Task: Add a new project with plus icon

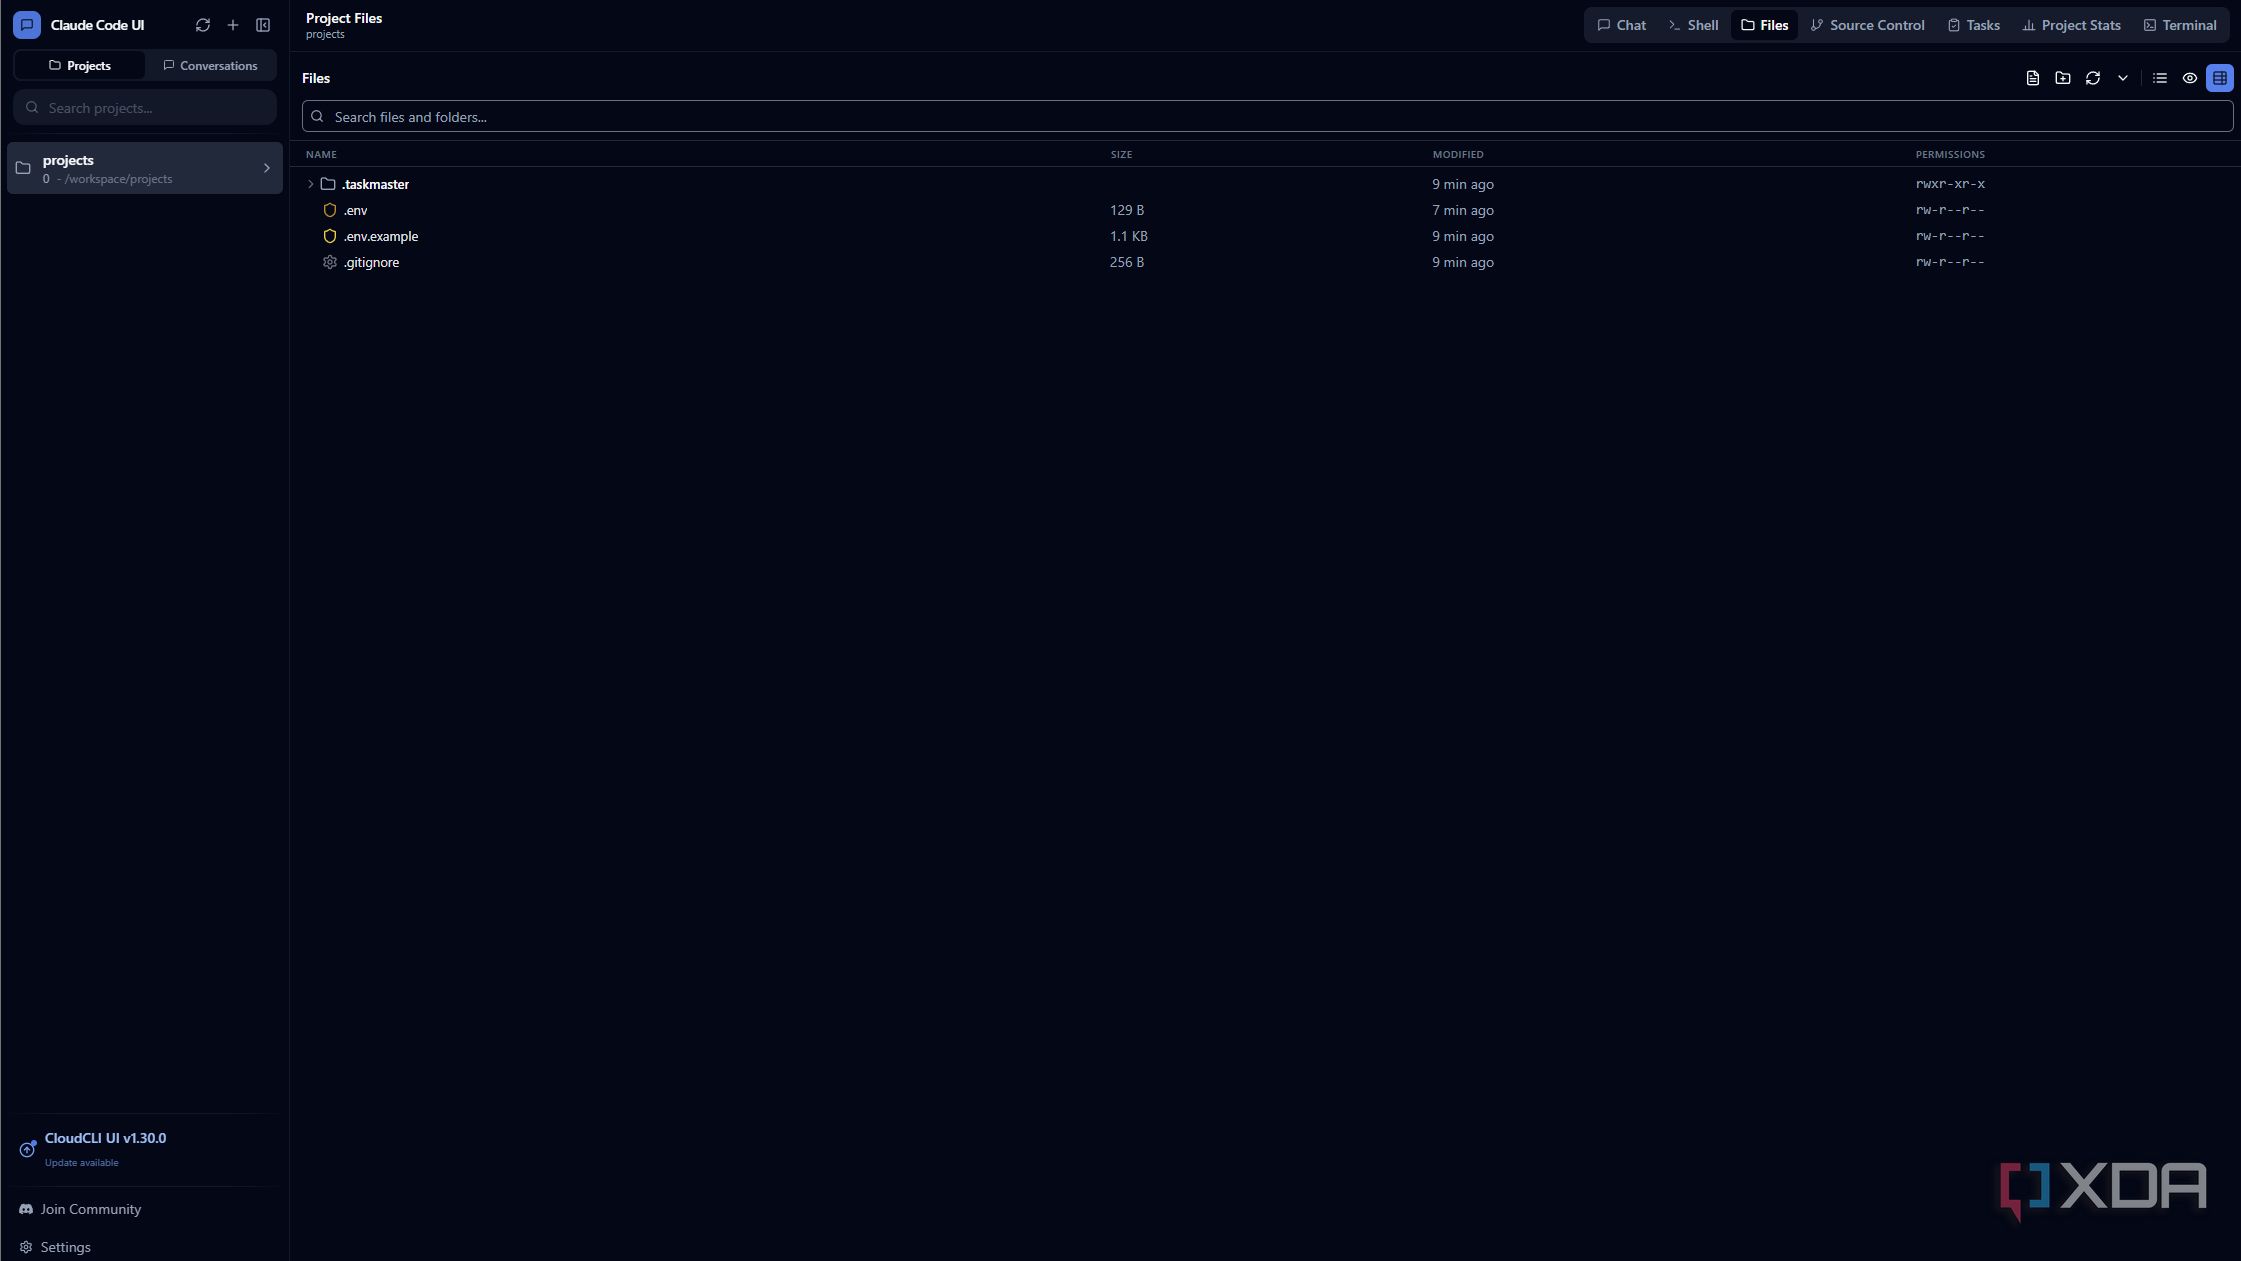Action: click(233, 25)
